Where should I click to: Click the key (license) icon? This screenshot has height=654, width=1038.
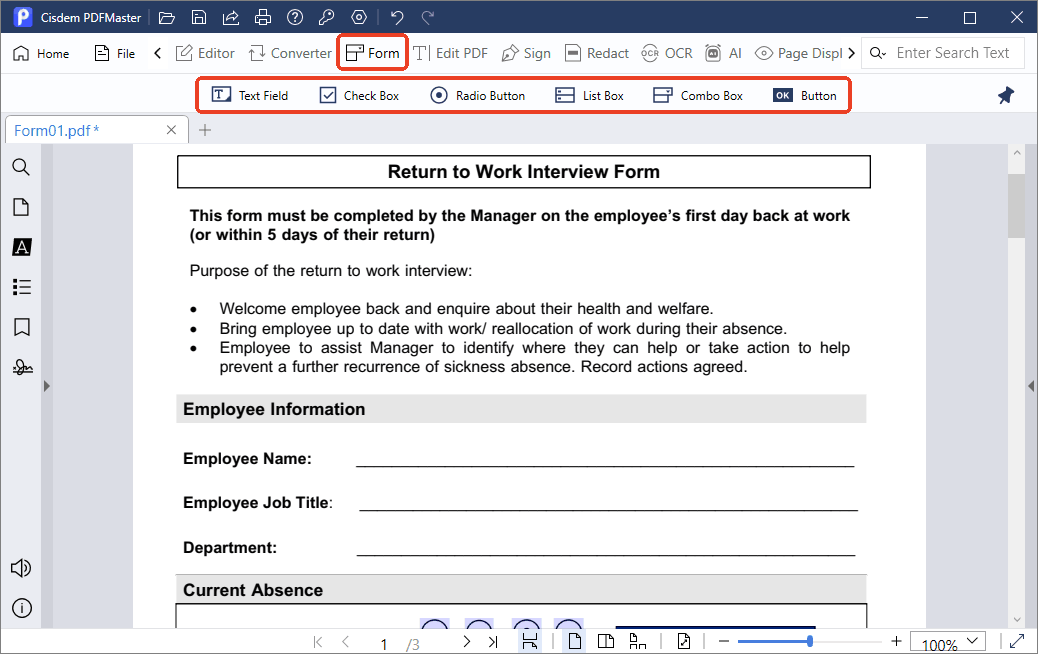click(x=326, y=17)
